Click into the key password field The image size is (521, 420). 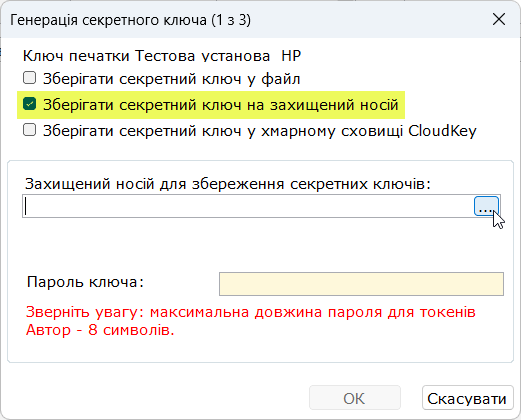[x=361, y=284]
